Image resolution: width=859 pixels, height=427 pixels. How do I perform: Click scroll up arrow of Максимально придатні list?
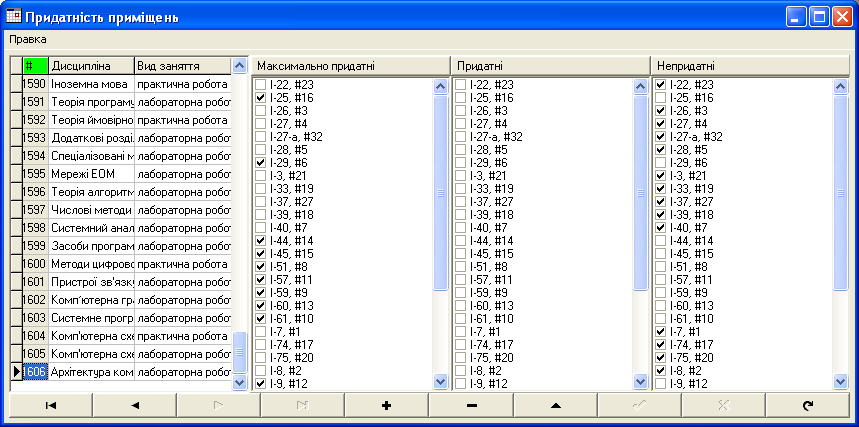coord(440,86)
